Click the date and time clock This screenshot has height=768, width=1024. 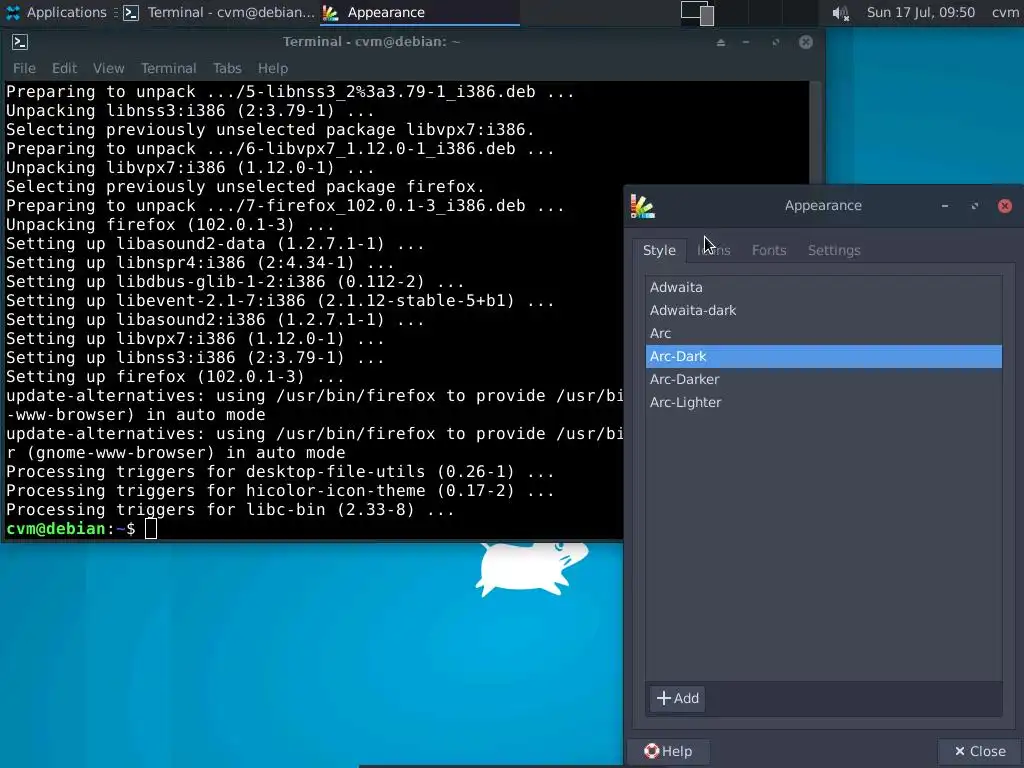[920, 12]
